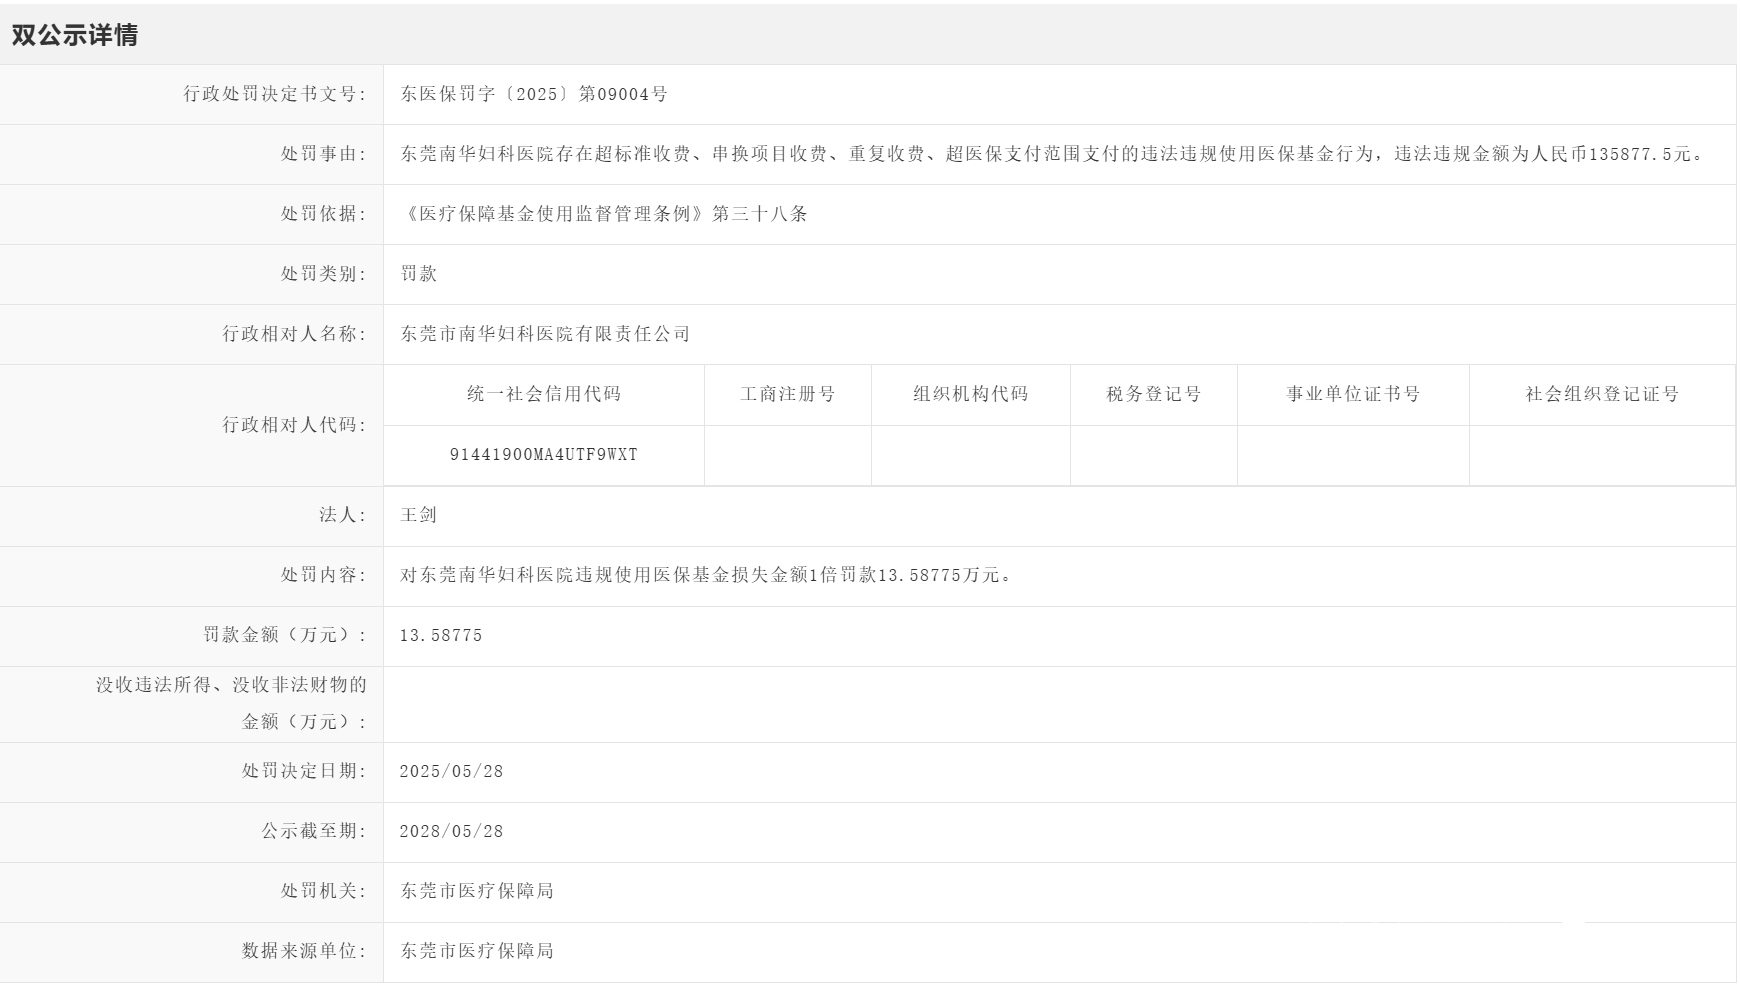Click company name 东莞市南华妇科医院有限责任公司

click(545, 334)
